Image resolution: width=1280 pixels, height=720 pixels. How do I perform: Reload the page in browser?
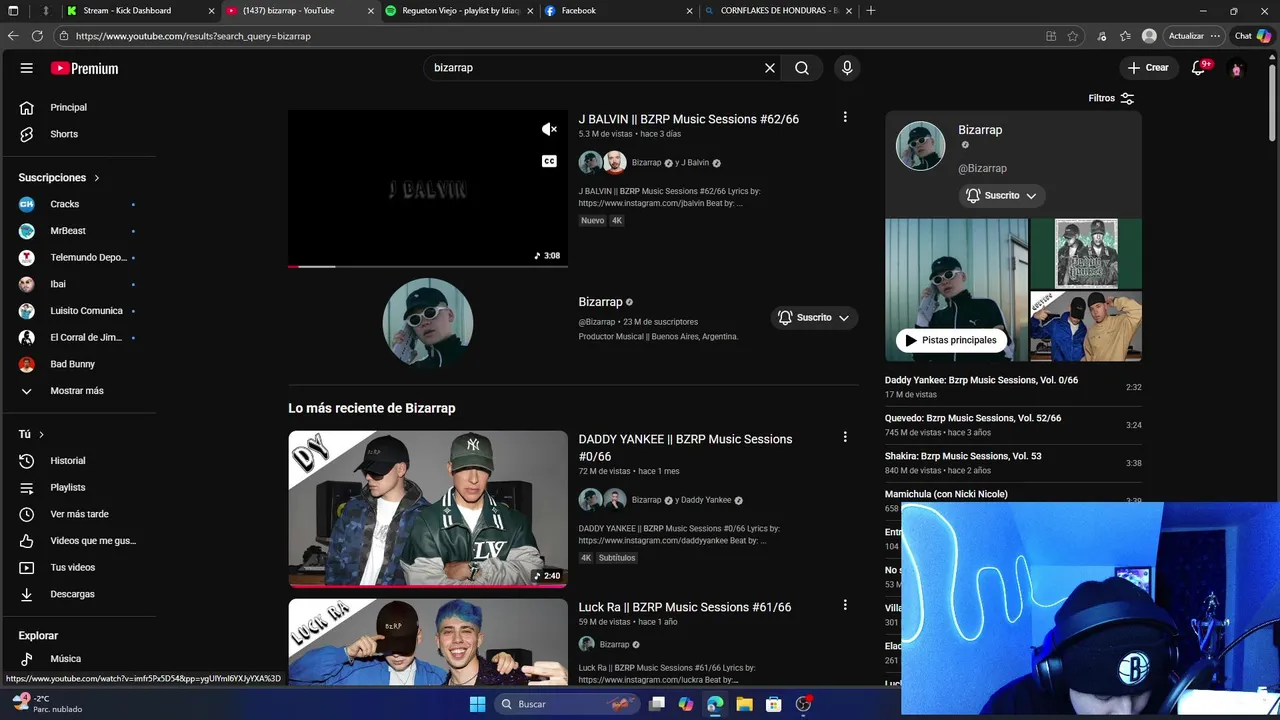pos(37,36)
